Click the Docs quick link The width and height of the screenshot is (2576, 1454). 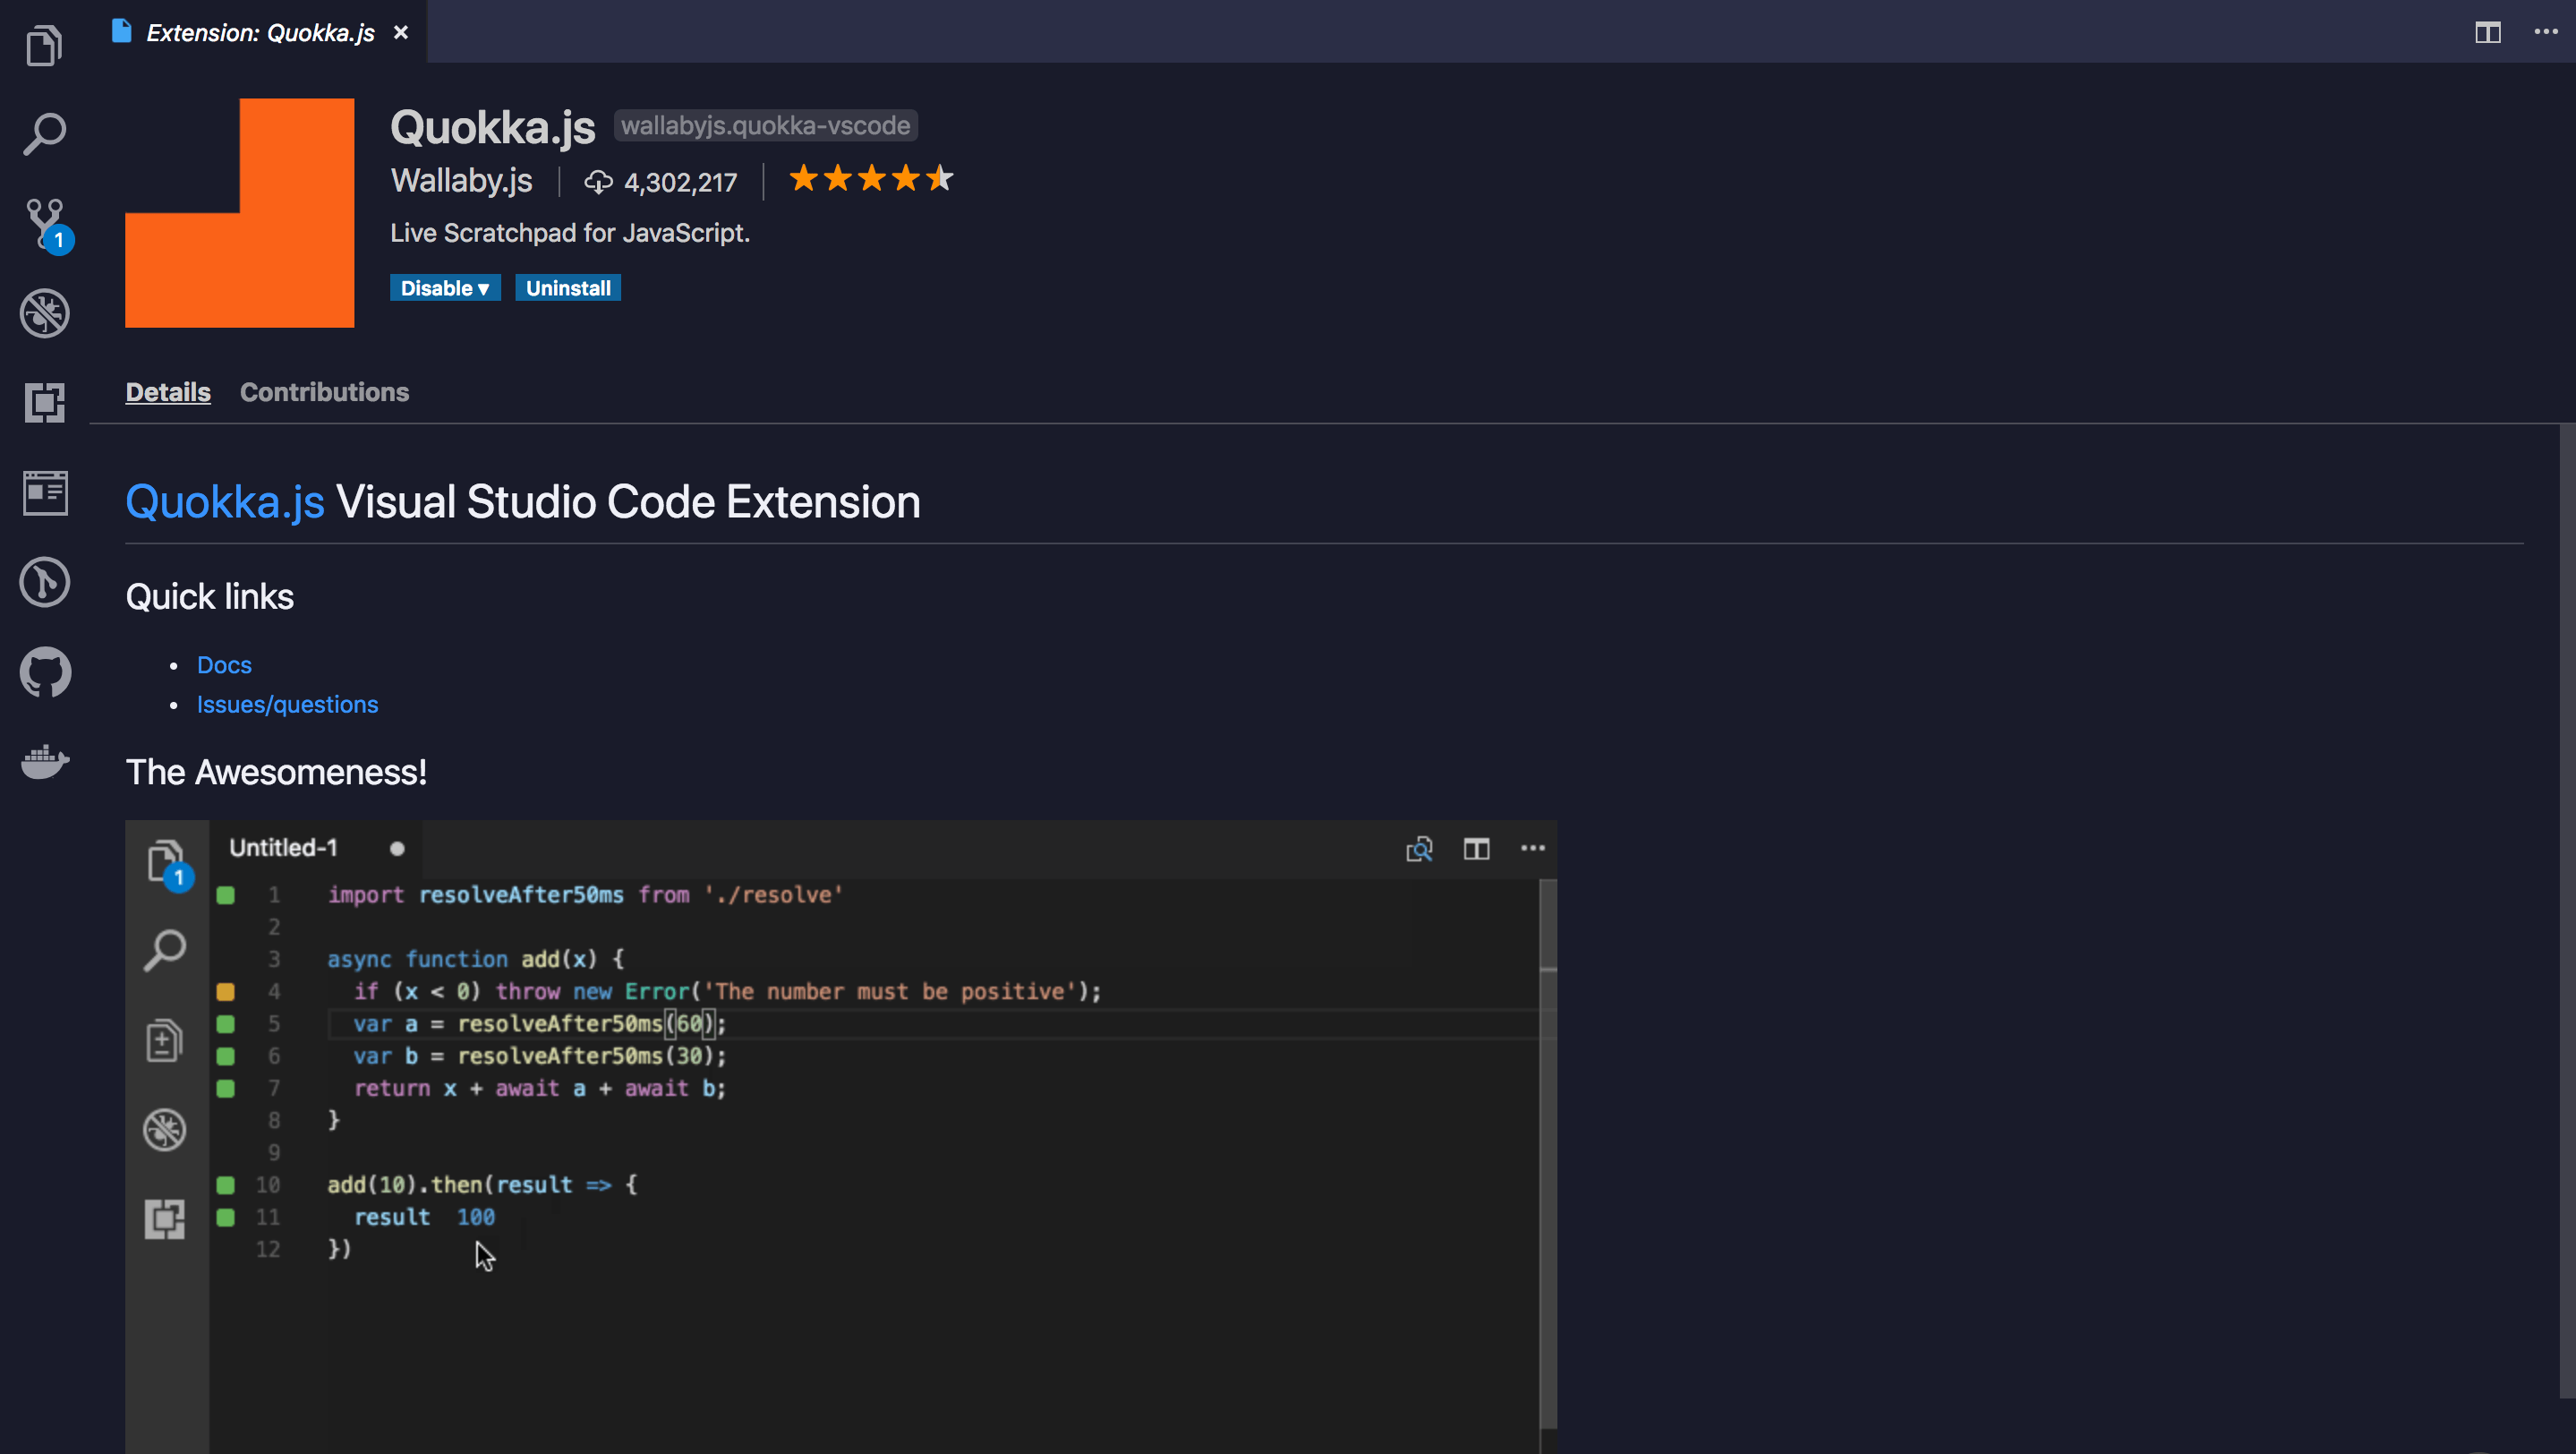point(223,665)
